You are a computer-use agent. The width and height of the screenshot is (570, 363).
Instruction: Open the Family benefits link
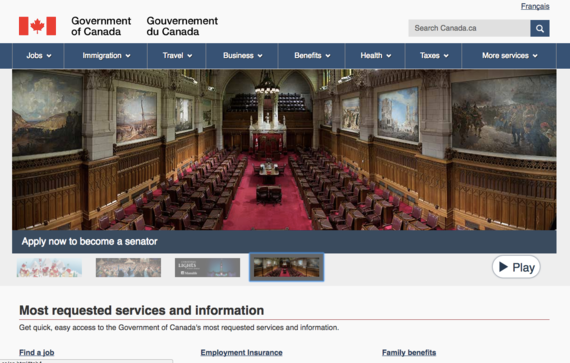[x=409, y=352]
